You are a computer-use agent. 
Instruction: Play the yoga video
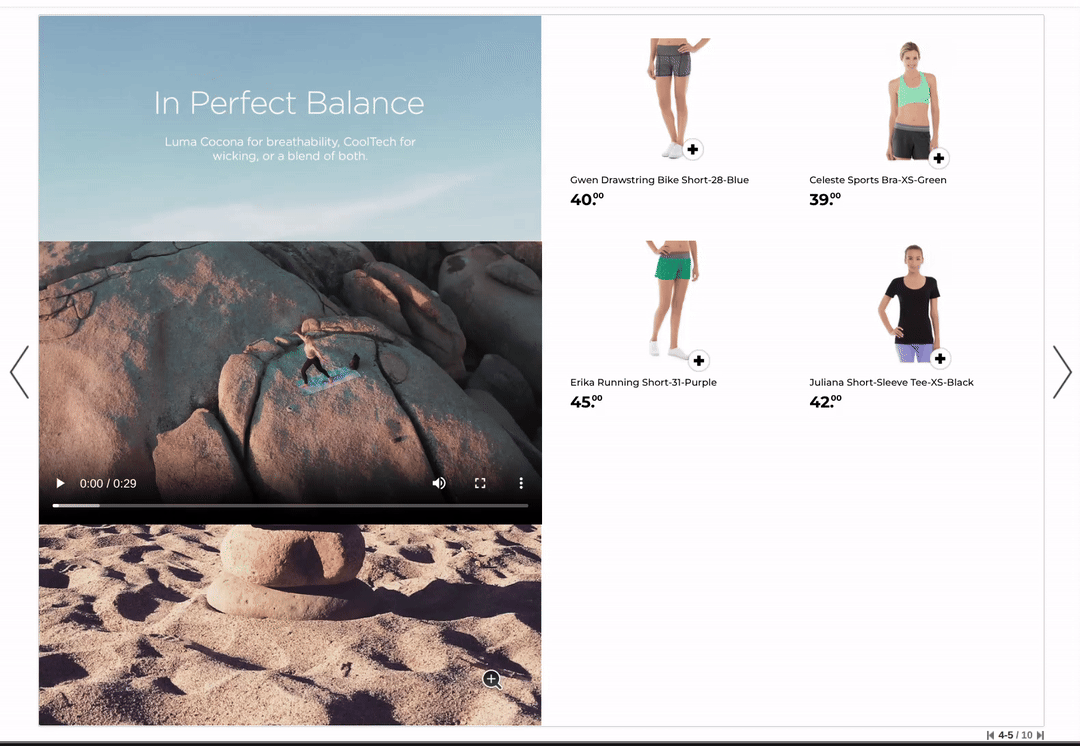pos(60,484)
